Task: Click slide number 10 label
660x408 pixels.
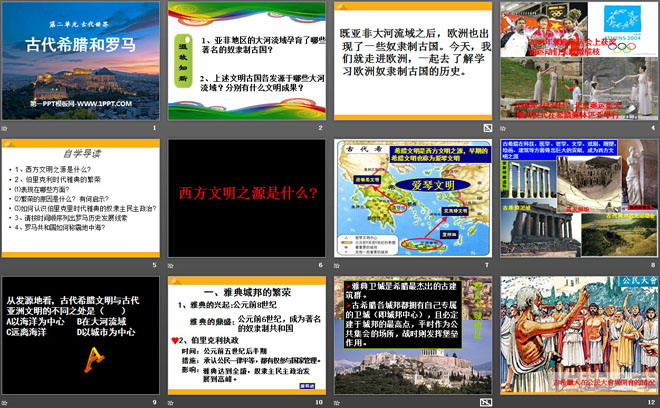Action: click(x=319, y=402)
